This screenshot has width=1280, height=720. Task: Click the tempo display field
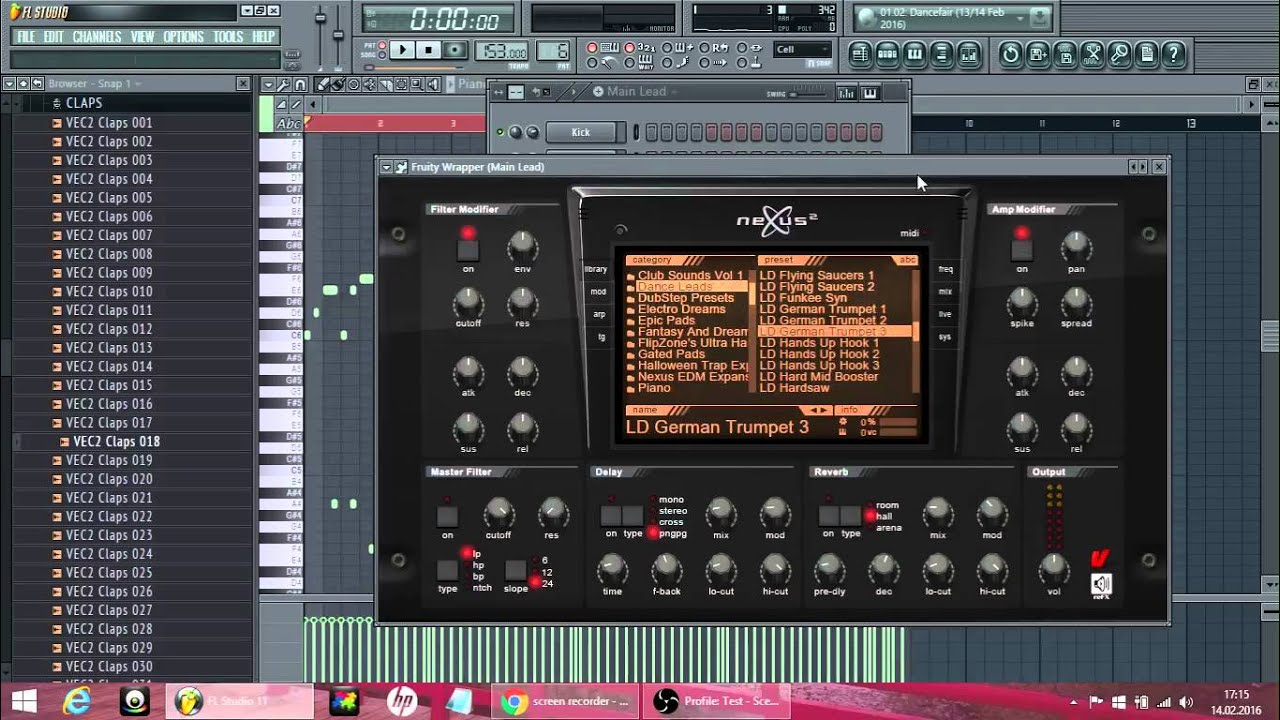click(x=502, y=51)
